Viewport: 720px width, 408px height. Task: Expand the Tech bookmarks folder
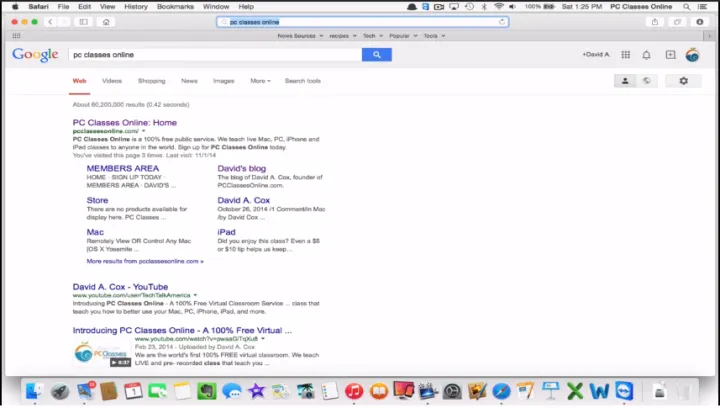point(373,35)
